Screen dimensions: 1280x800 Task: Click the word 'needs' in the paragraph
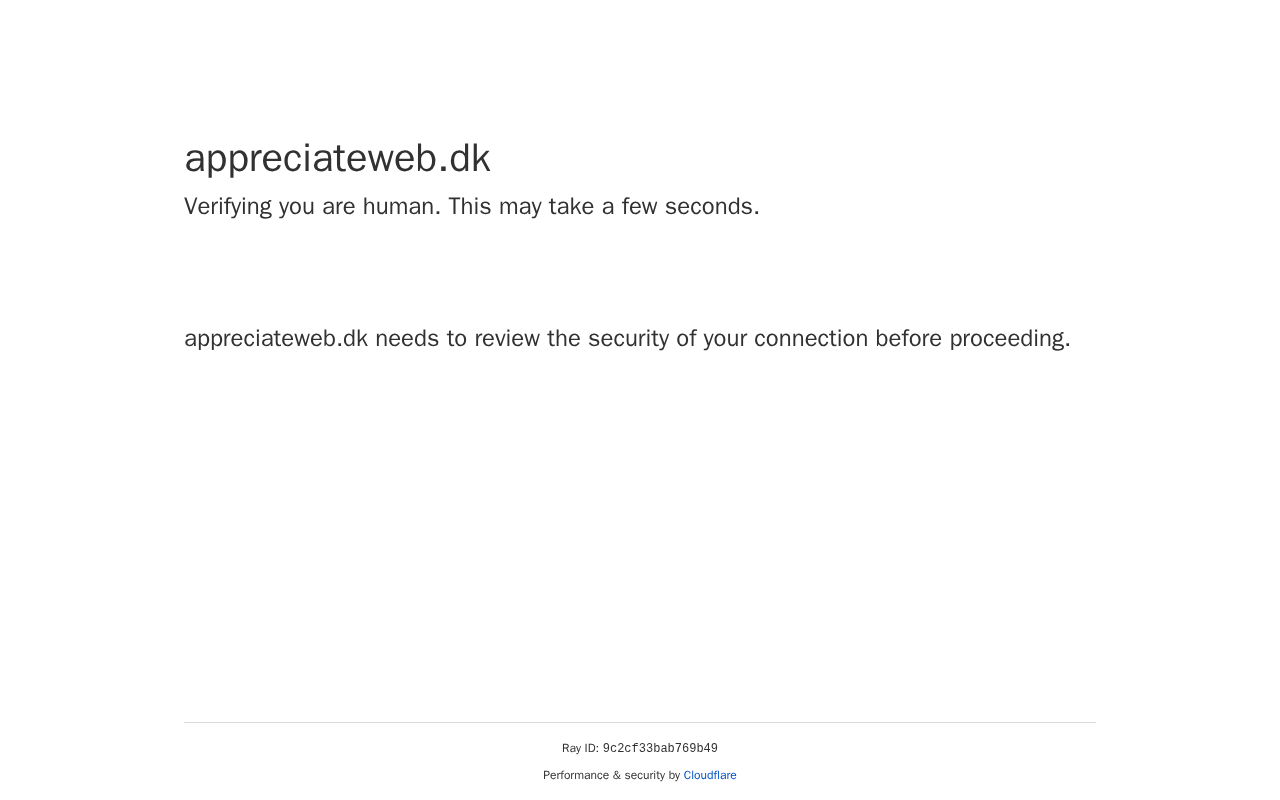click(x=407, y=339)
